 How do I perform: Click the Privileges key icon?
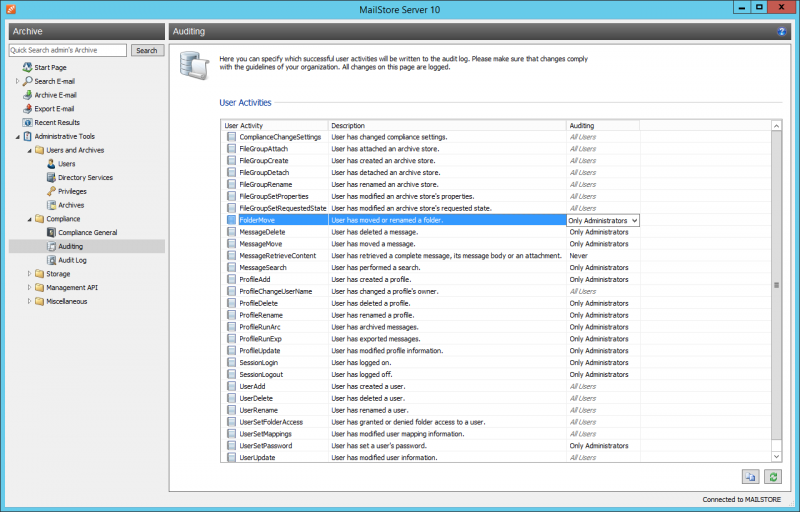(x=51, y=191)
